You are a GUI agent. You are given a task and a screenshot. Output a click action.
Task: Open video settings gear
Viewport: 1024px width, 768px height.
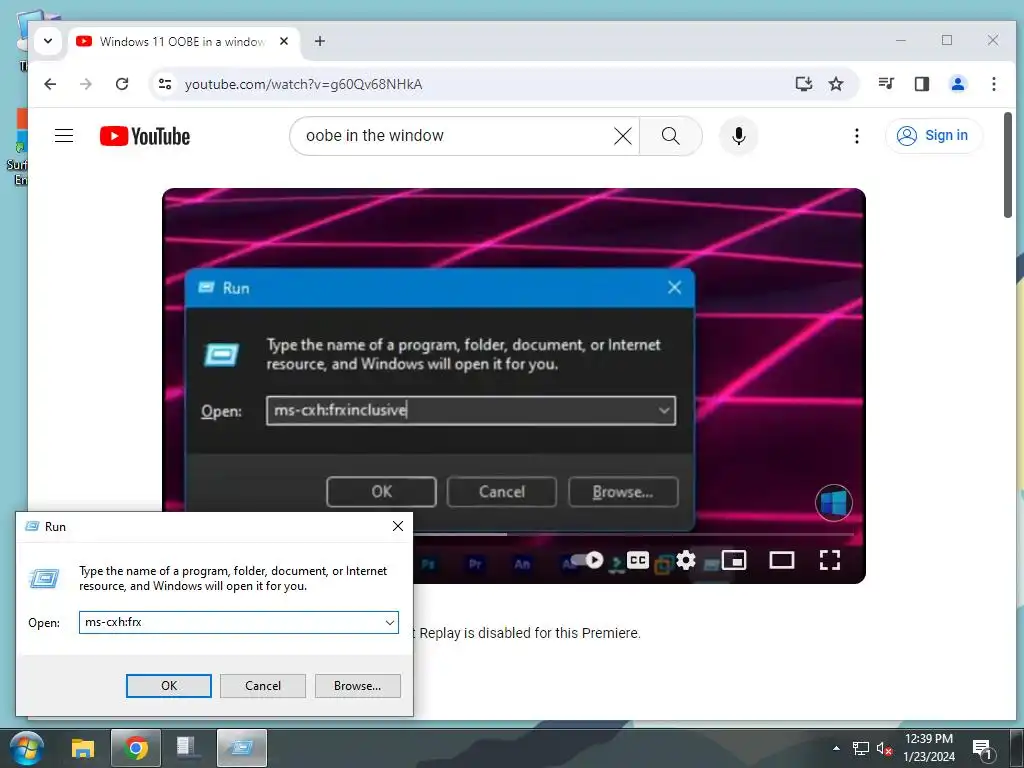[x=686, y=560]
